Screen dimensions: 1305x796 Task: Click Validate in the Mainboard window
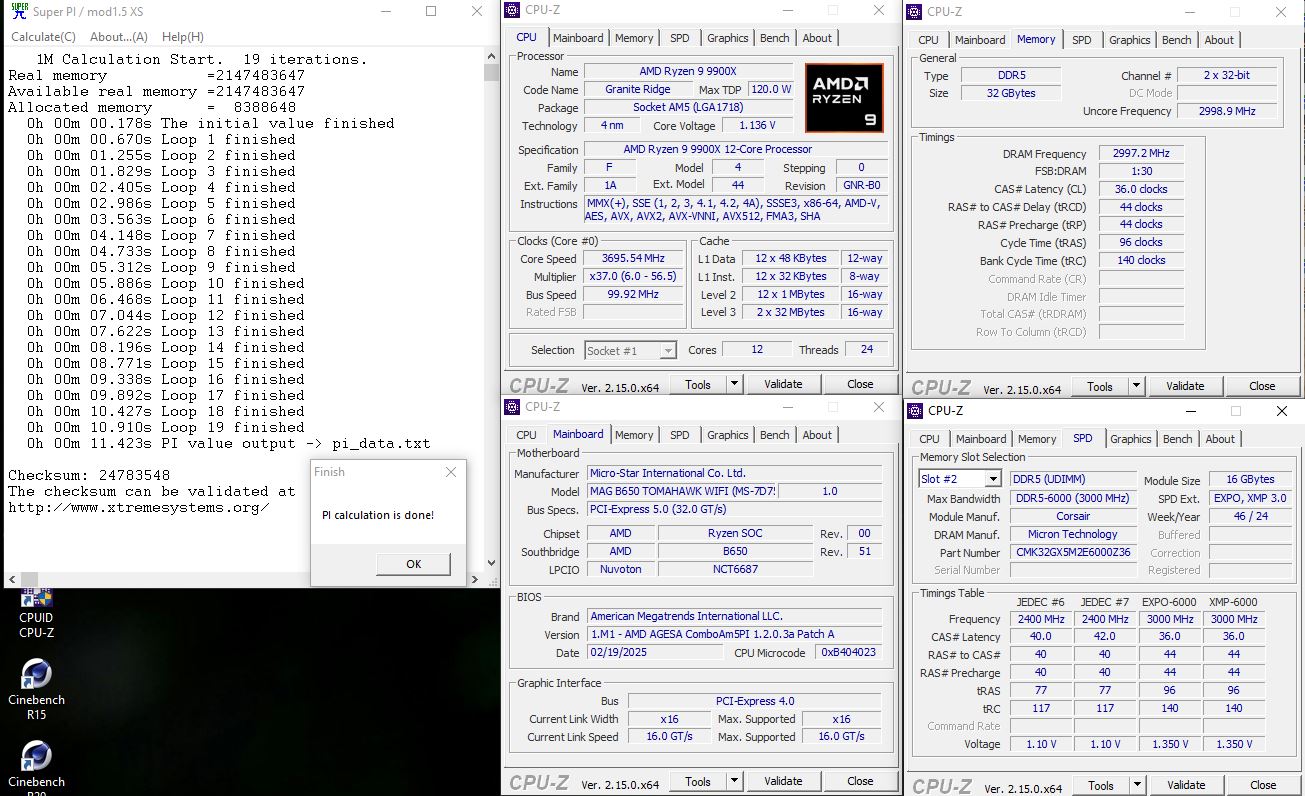pyautogui.click(x=783, y=781)
